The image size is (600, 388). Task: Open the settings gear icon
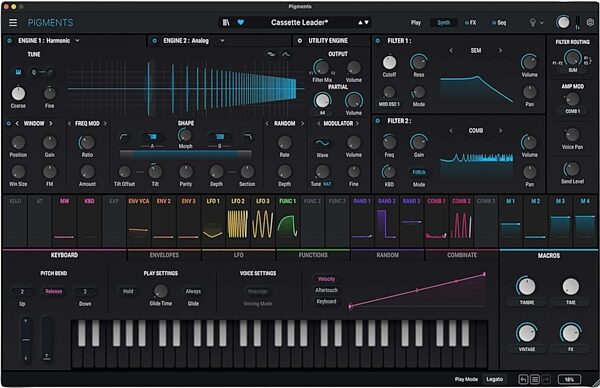tap(590, 23)
